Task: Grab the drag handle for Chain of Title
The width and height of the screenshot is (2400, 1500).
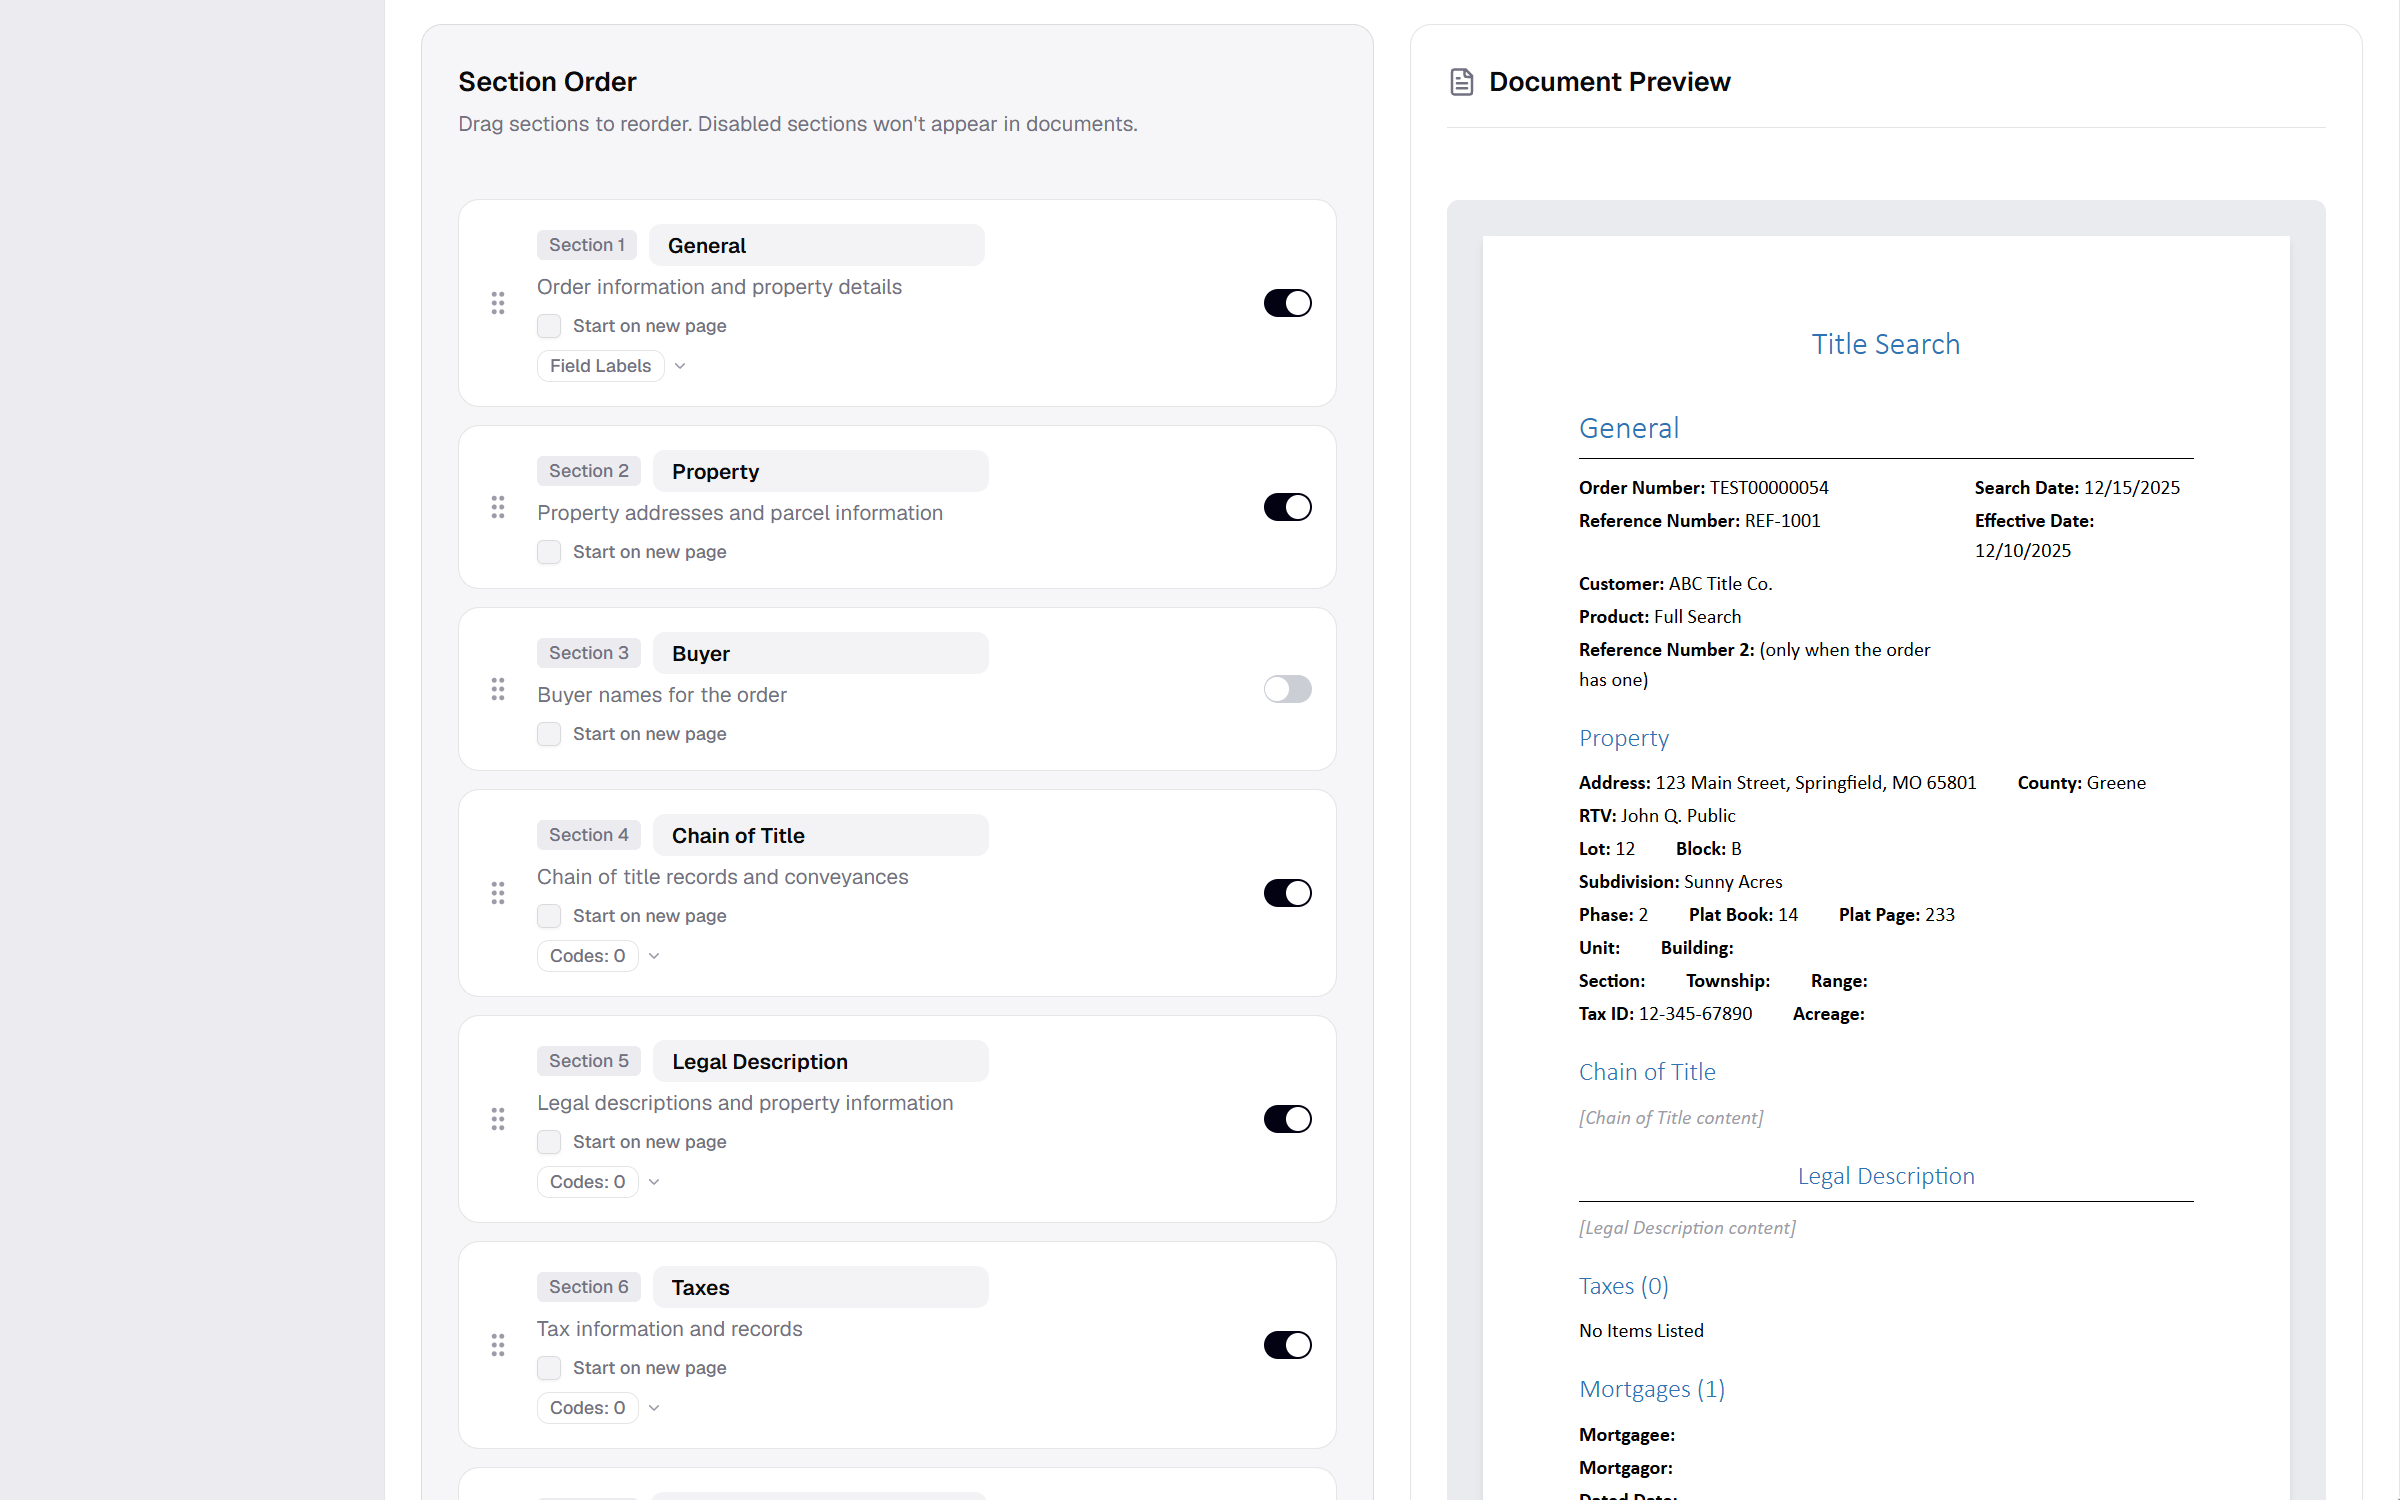Action: tap(498, 893)
